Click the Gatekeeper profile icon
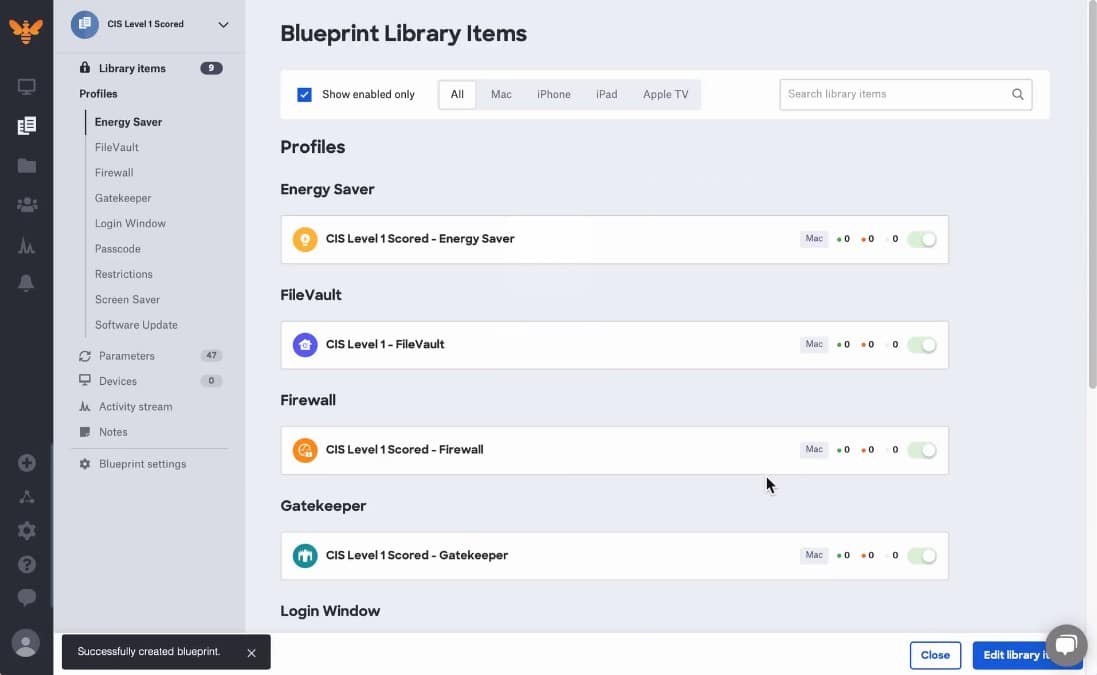The image size is (1097, 675). [305, 556]
